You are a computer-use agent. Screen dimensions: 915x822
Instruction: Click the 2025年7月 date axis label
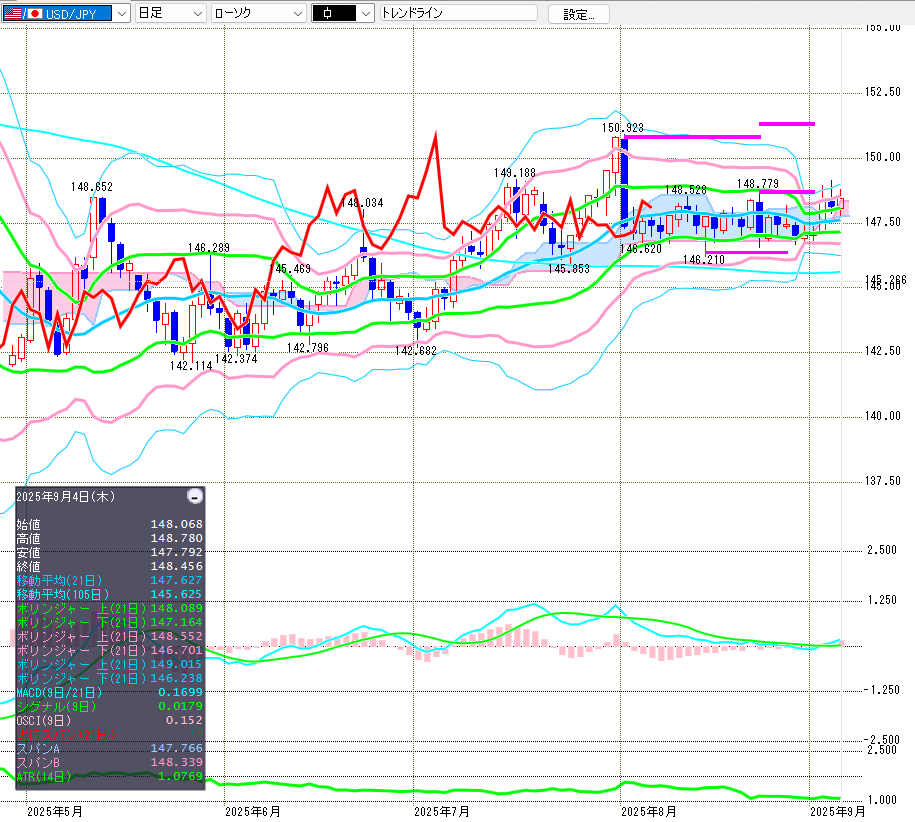pos(442,811)
